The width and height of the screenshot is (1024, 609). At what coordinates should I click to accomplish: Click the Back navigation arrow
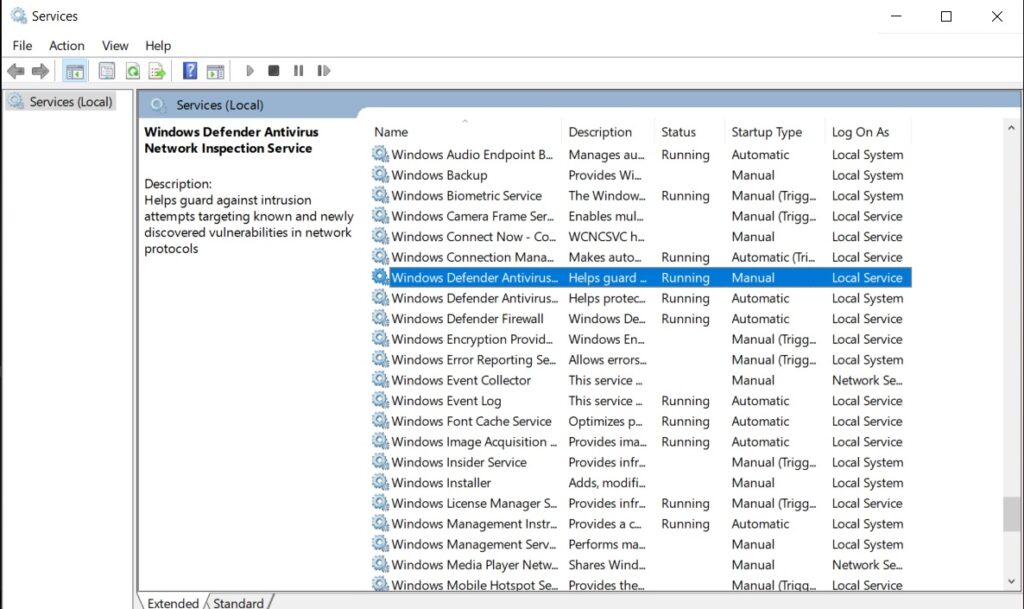(x=16, y=70)
